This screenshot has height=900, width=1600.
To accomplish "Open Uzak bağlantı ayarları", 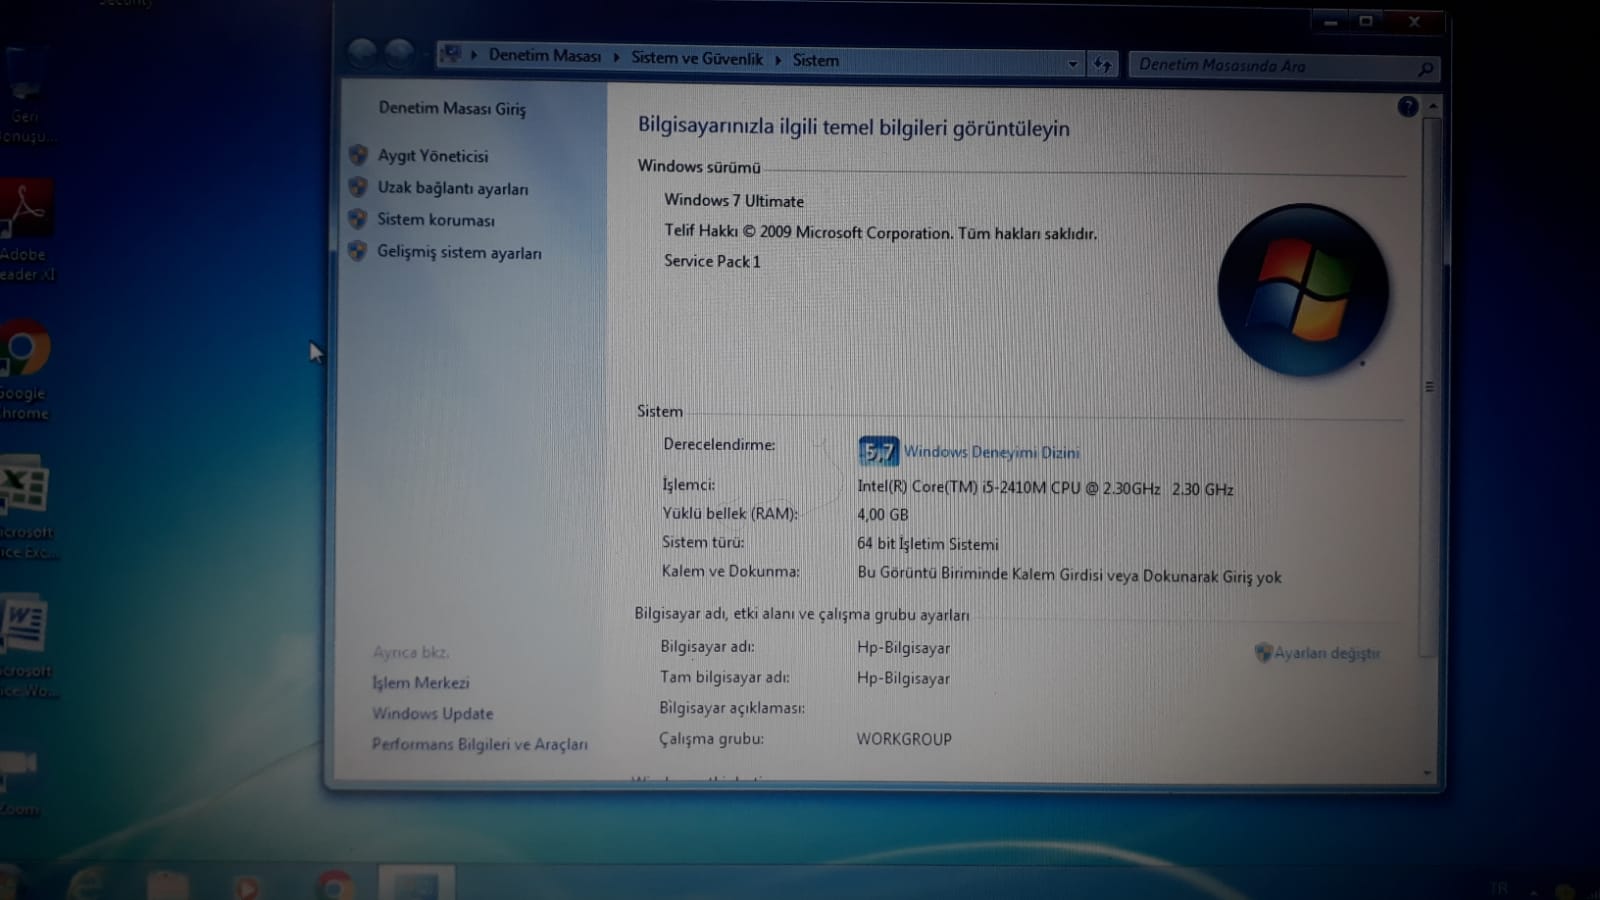I will click(453, 188).
